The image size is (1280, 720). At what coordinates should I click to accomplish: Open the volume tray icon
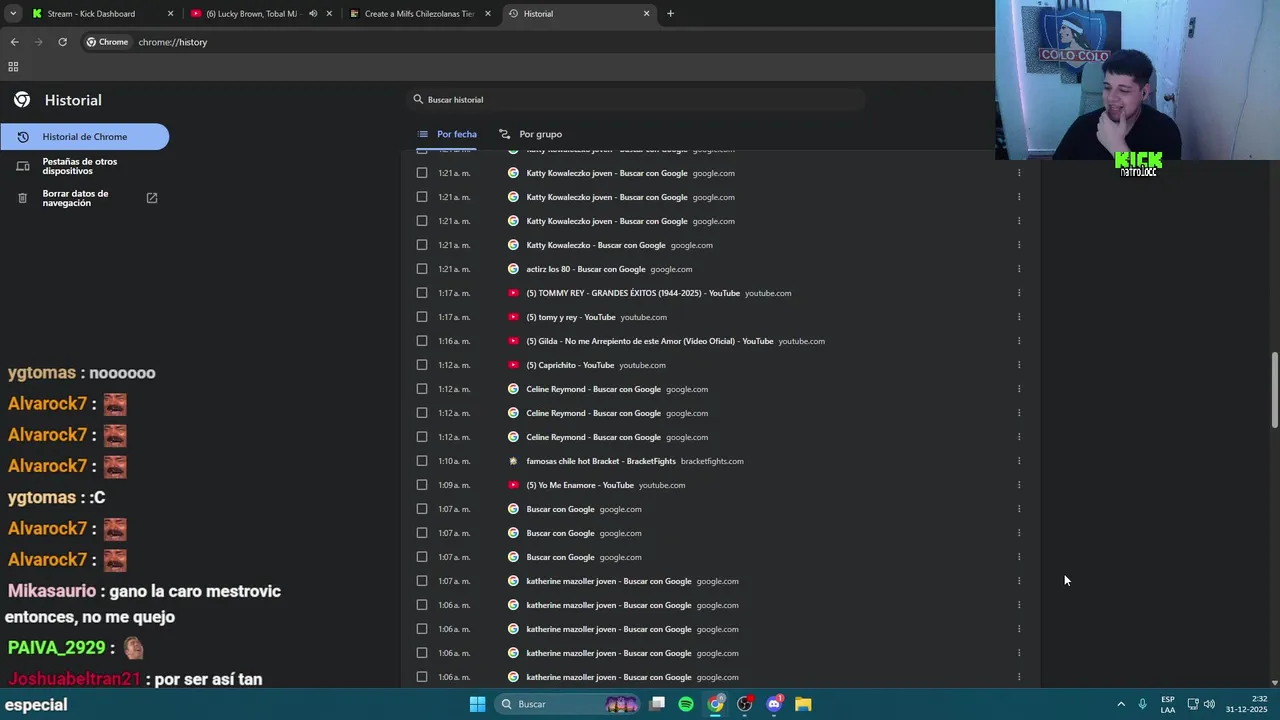1209,704
